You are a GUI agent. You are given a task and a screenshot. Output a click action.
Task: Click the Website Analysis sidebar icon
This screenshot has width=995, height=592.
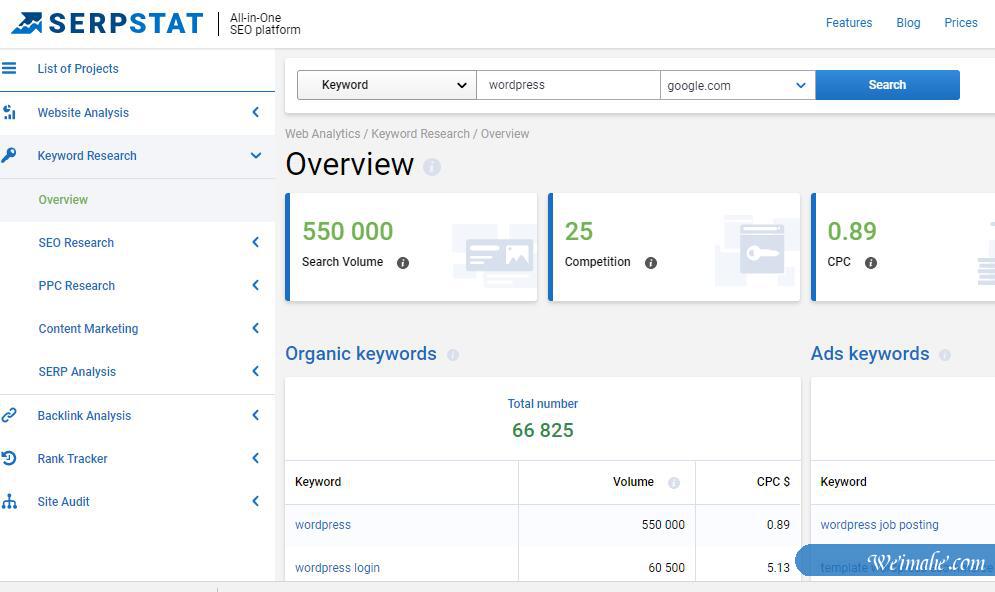click(10, 112)
